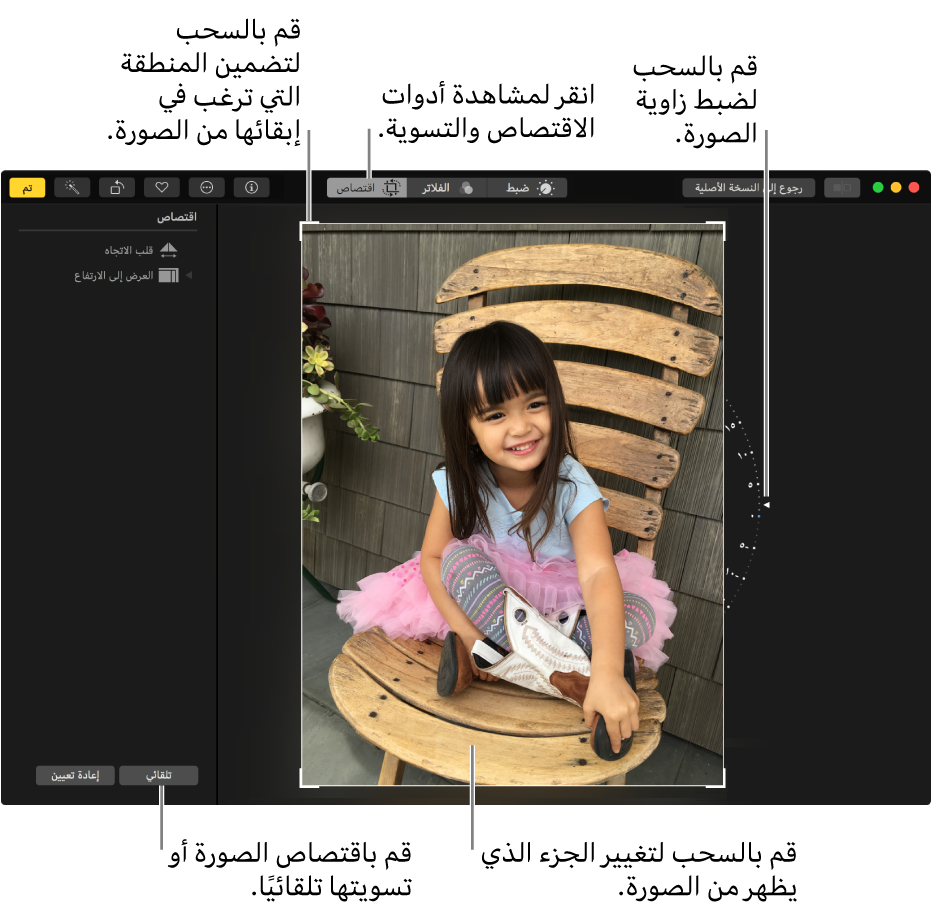
Task: Show photo info with the info icon
Action: coord(251,187)
